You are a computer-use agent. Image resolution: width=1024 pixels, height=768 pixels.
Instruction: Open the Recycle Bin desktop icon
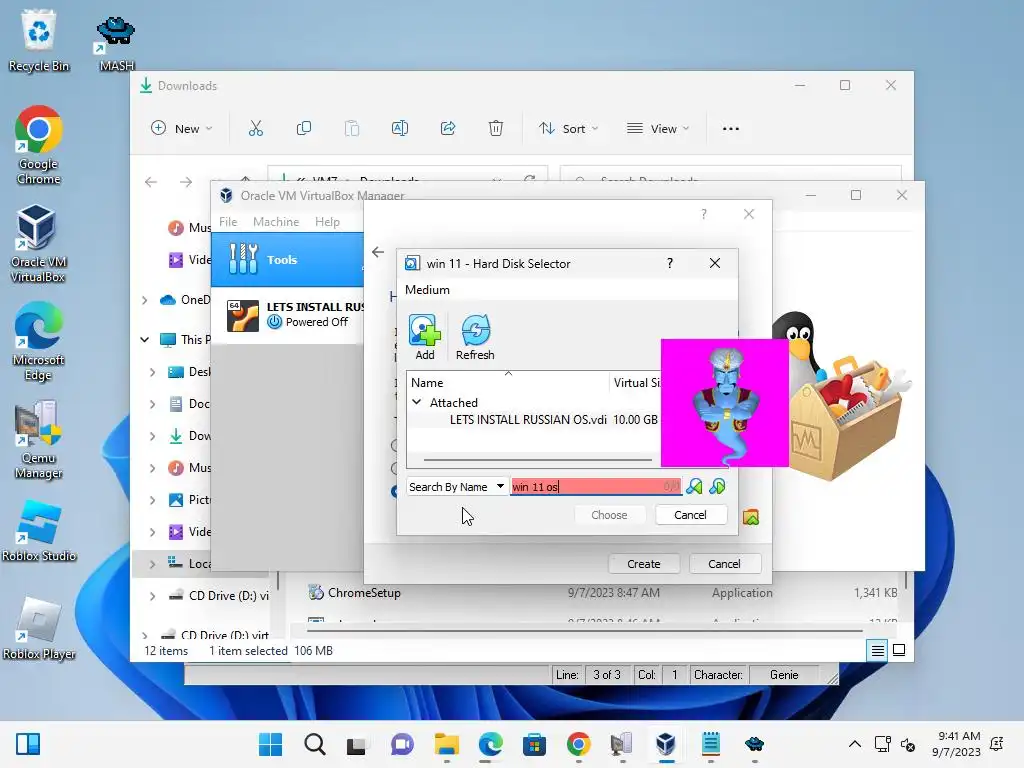pyautogui.click(x=39, y=40)
